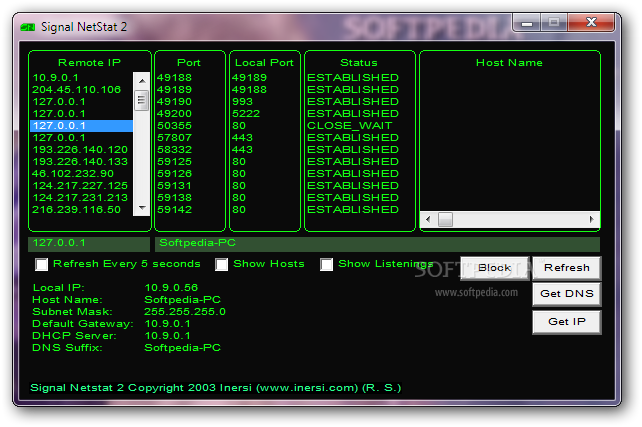
Task: Click the Remote IP list scrollbar thumb
Action: (x=142, y=99)
